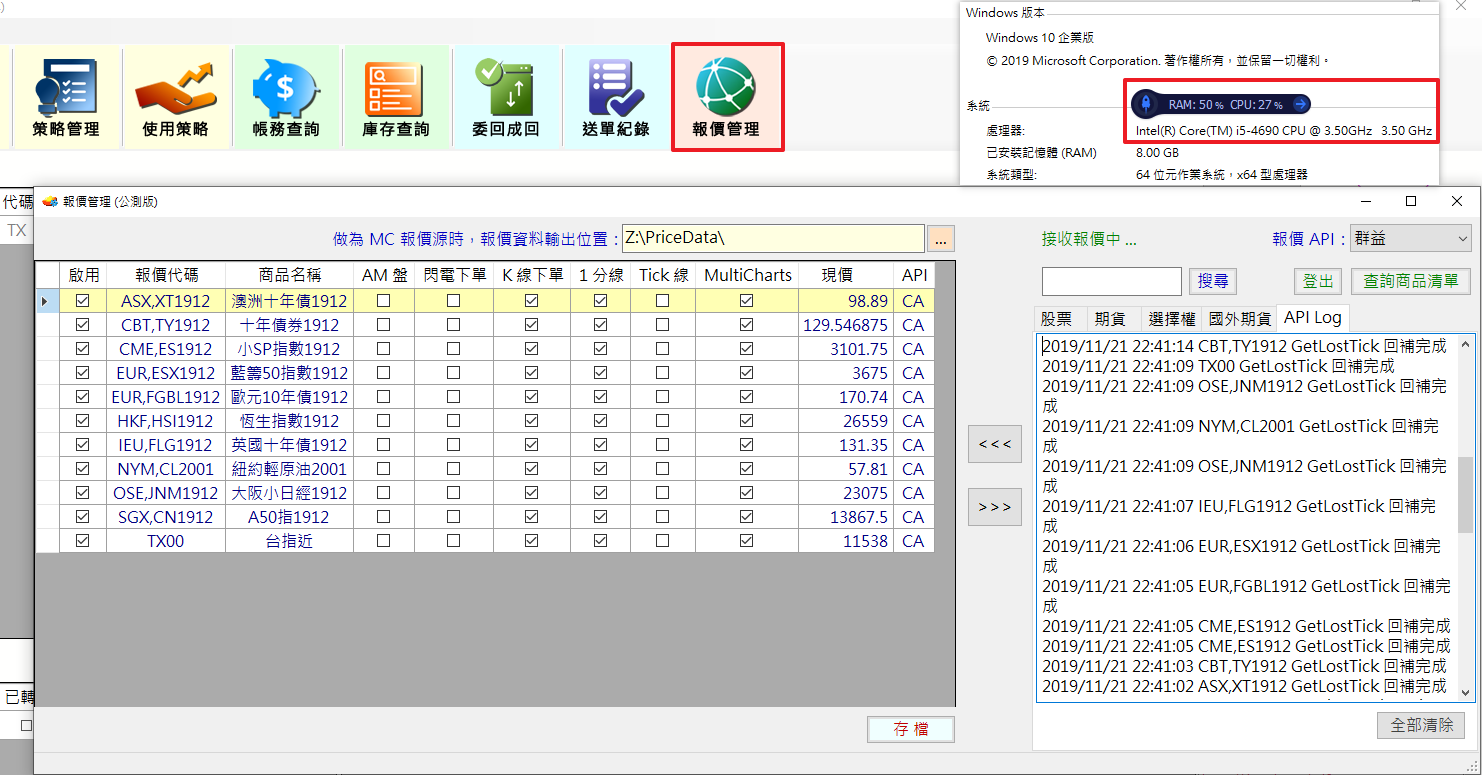Image resolution: width=1482 pixels, height=775 pixels.
Task: Switch to 期貨 tab
Action: pos(1110,318)
